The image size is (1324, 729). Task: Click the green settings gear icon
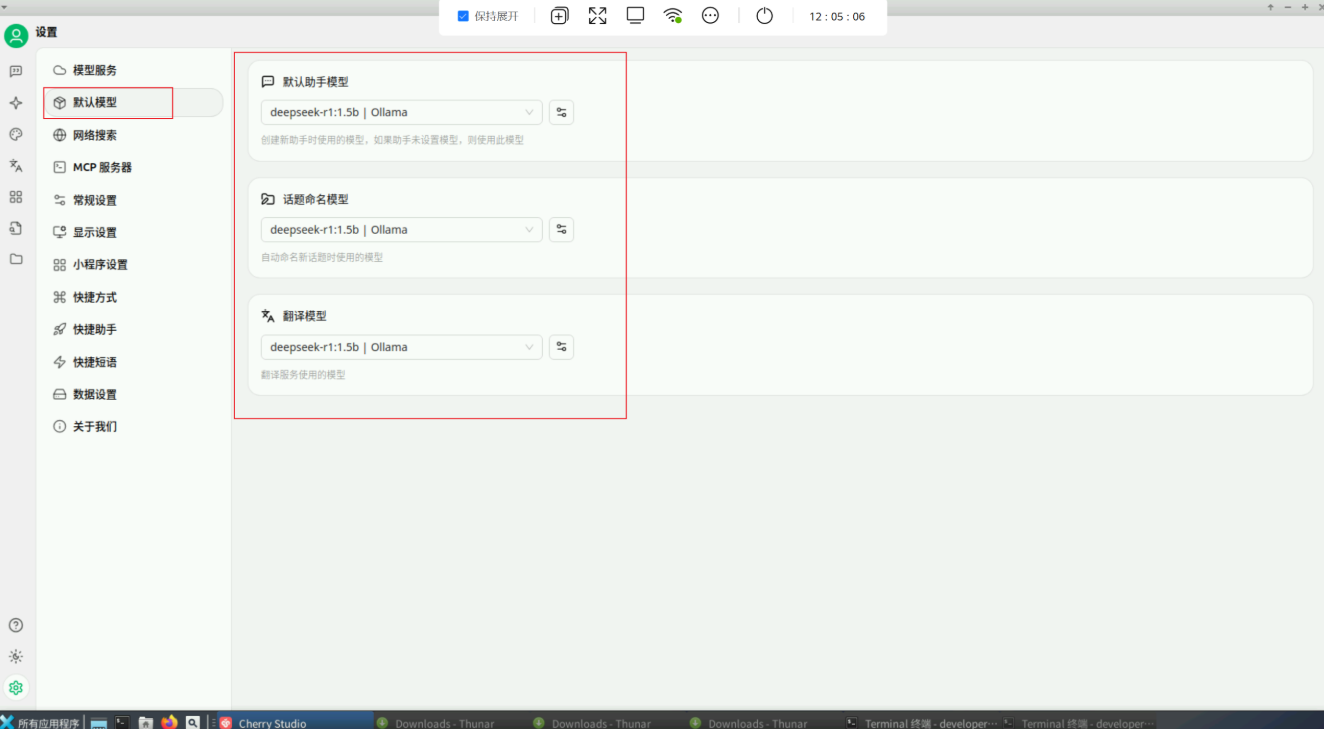[x=16, y=688]
